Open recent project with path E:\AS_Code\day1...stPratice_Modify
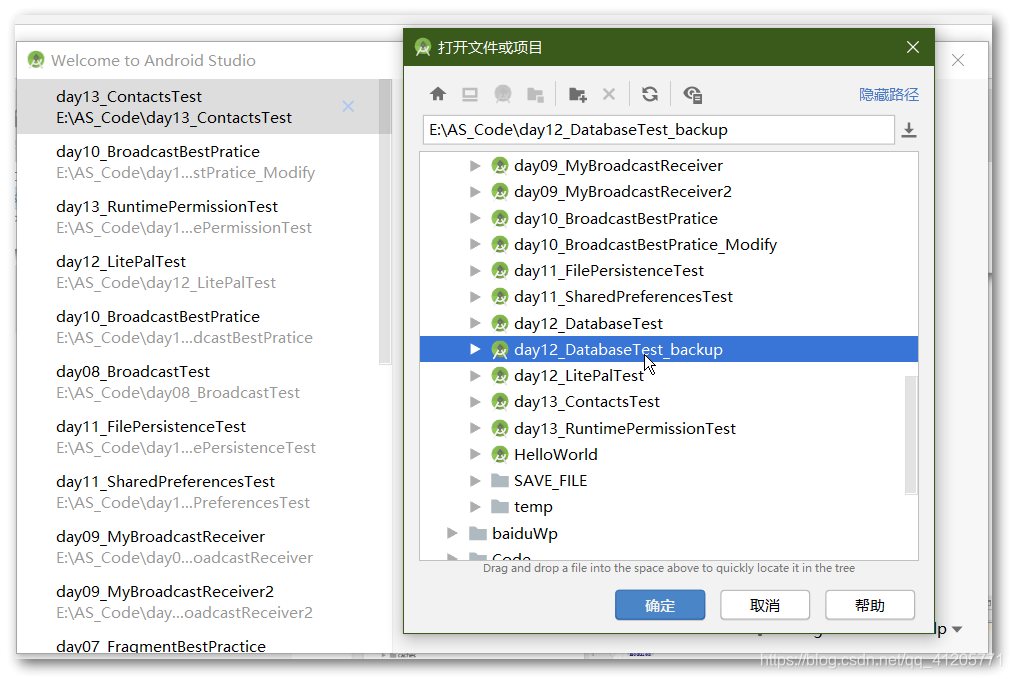The image size is (1012, 679). pos(197,162)
